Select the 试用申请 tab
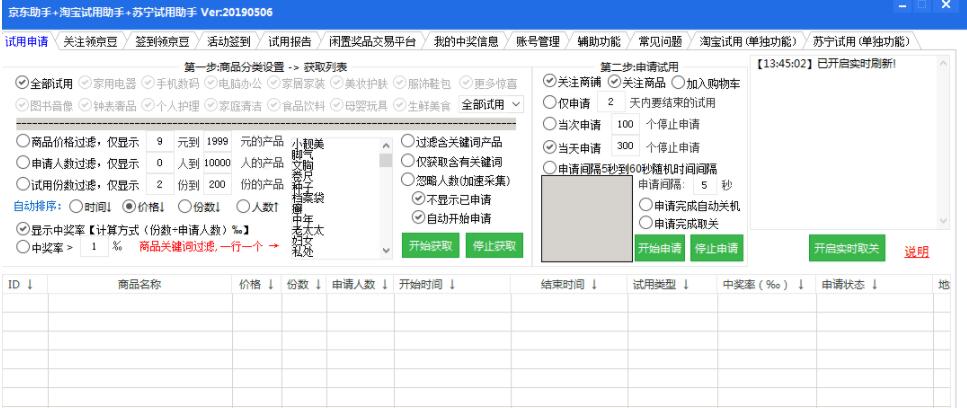967x408 pixels. point(27,42)
